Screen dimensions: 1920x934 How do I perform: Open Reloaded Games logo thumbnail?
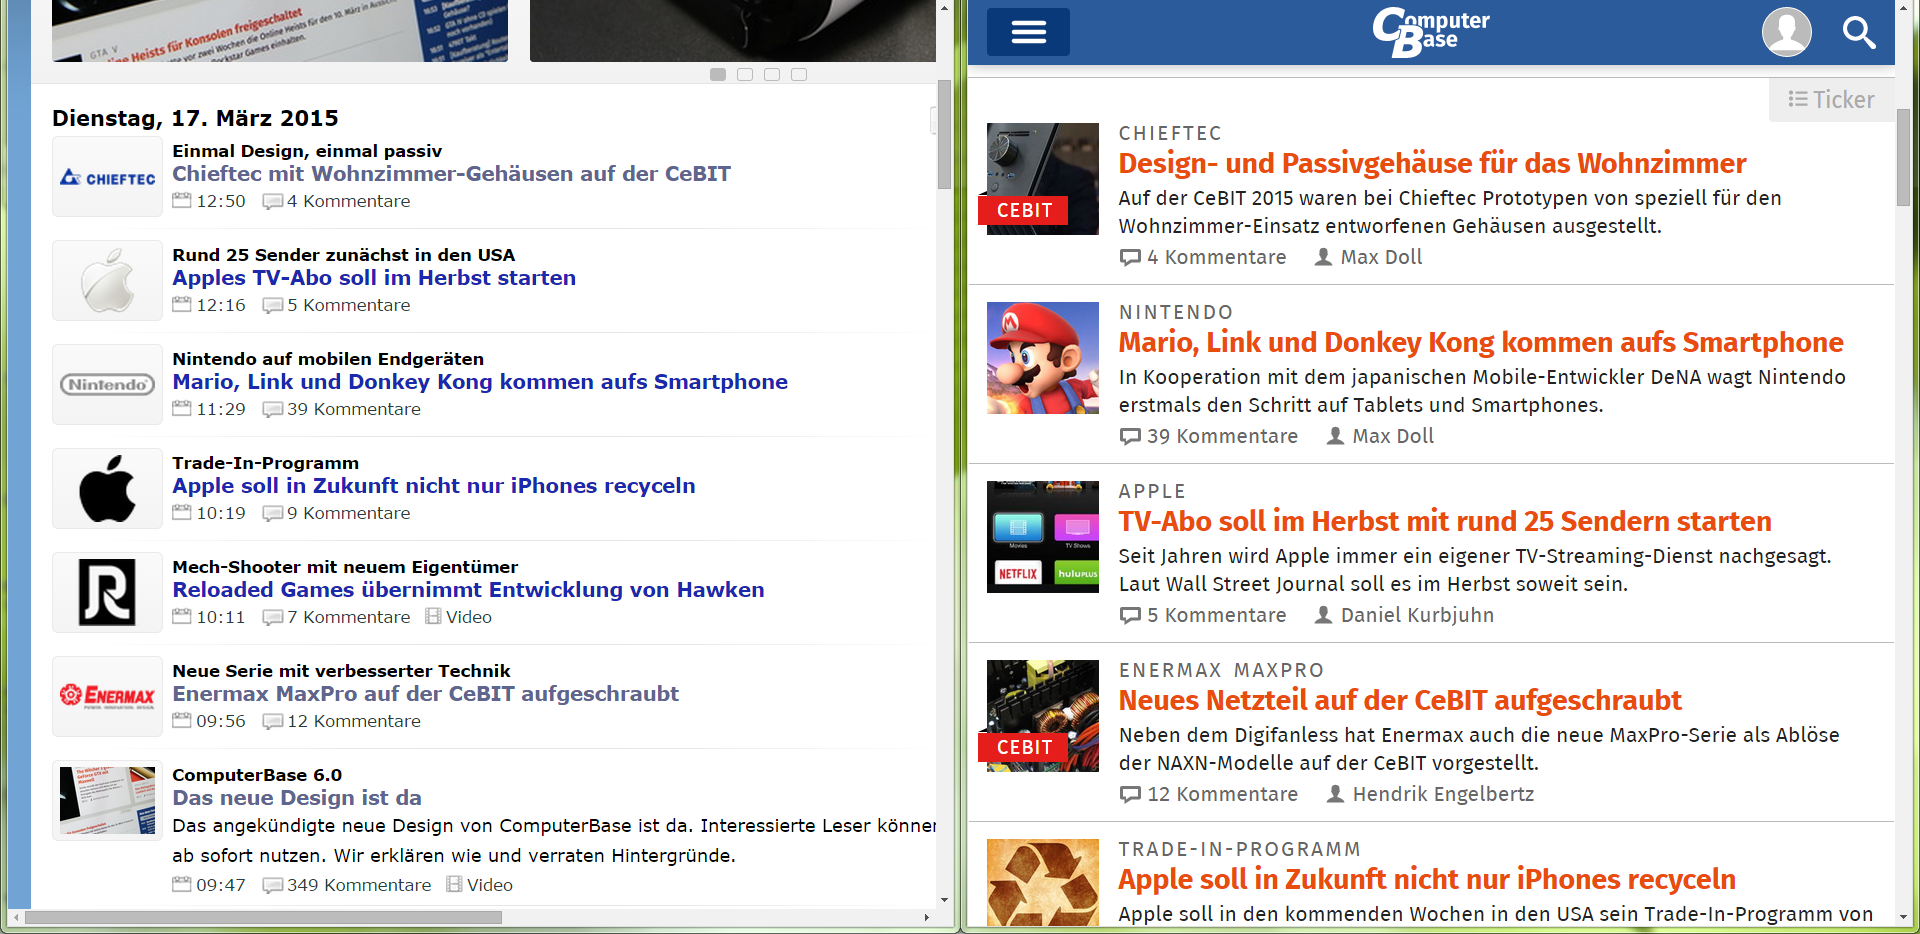[x=107, y=593]
